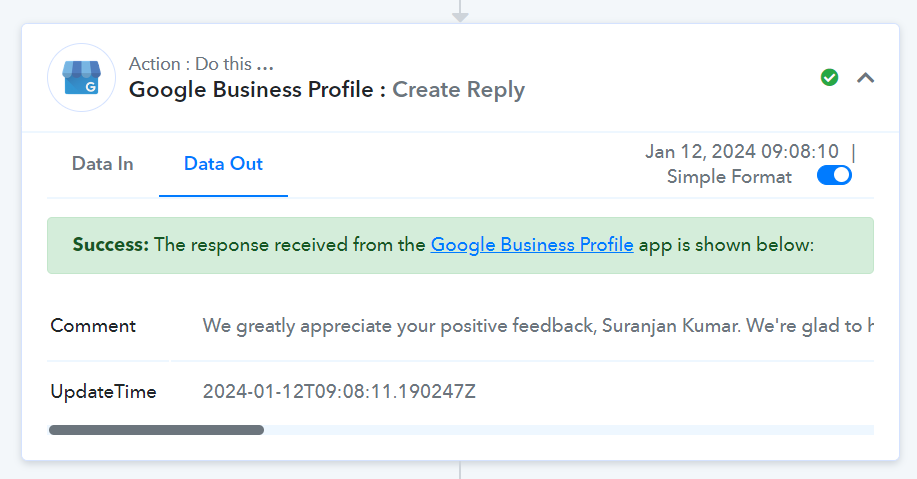Click the horizontal scrollbar thumb
The height and width of the screenshot is (479, 917).
pyautogui.click(x=156, y=430)
